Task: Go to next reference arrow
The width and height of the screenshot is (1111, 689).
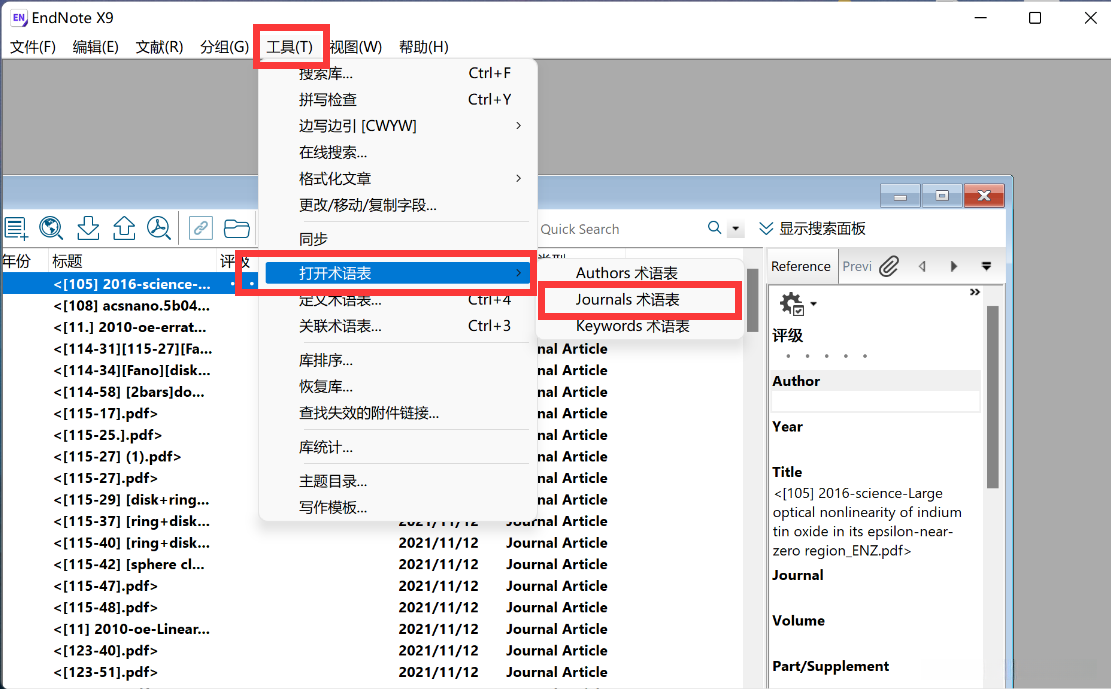Action: coord(954,267)
